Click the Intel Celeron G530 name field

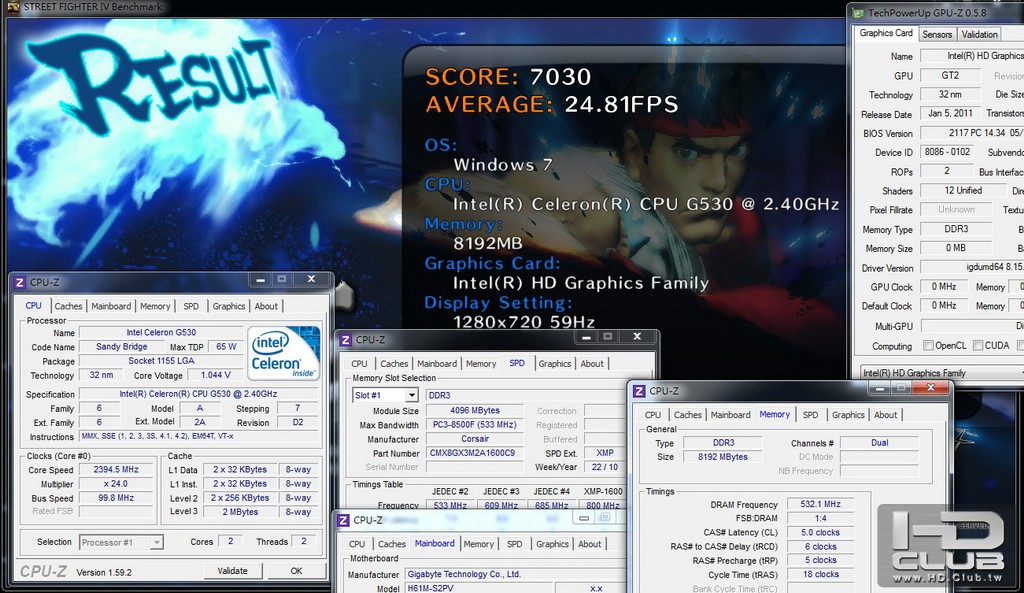161,332
